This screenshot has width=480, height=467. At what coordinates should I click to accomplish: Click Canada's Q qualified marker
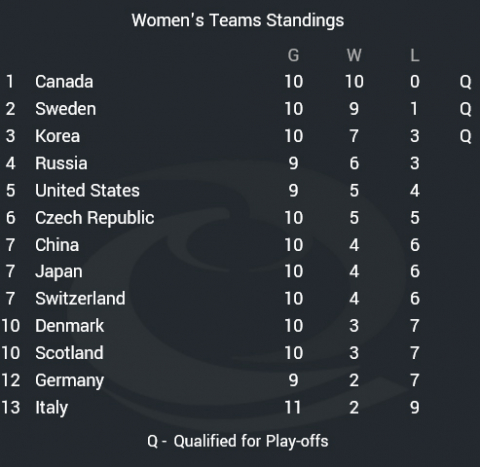(x=465, y=82)
